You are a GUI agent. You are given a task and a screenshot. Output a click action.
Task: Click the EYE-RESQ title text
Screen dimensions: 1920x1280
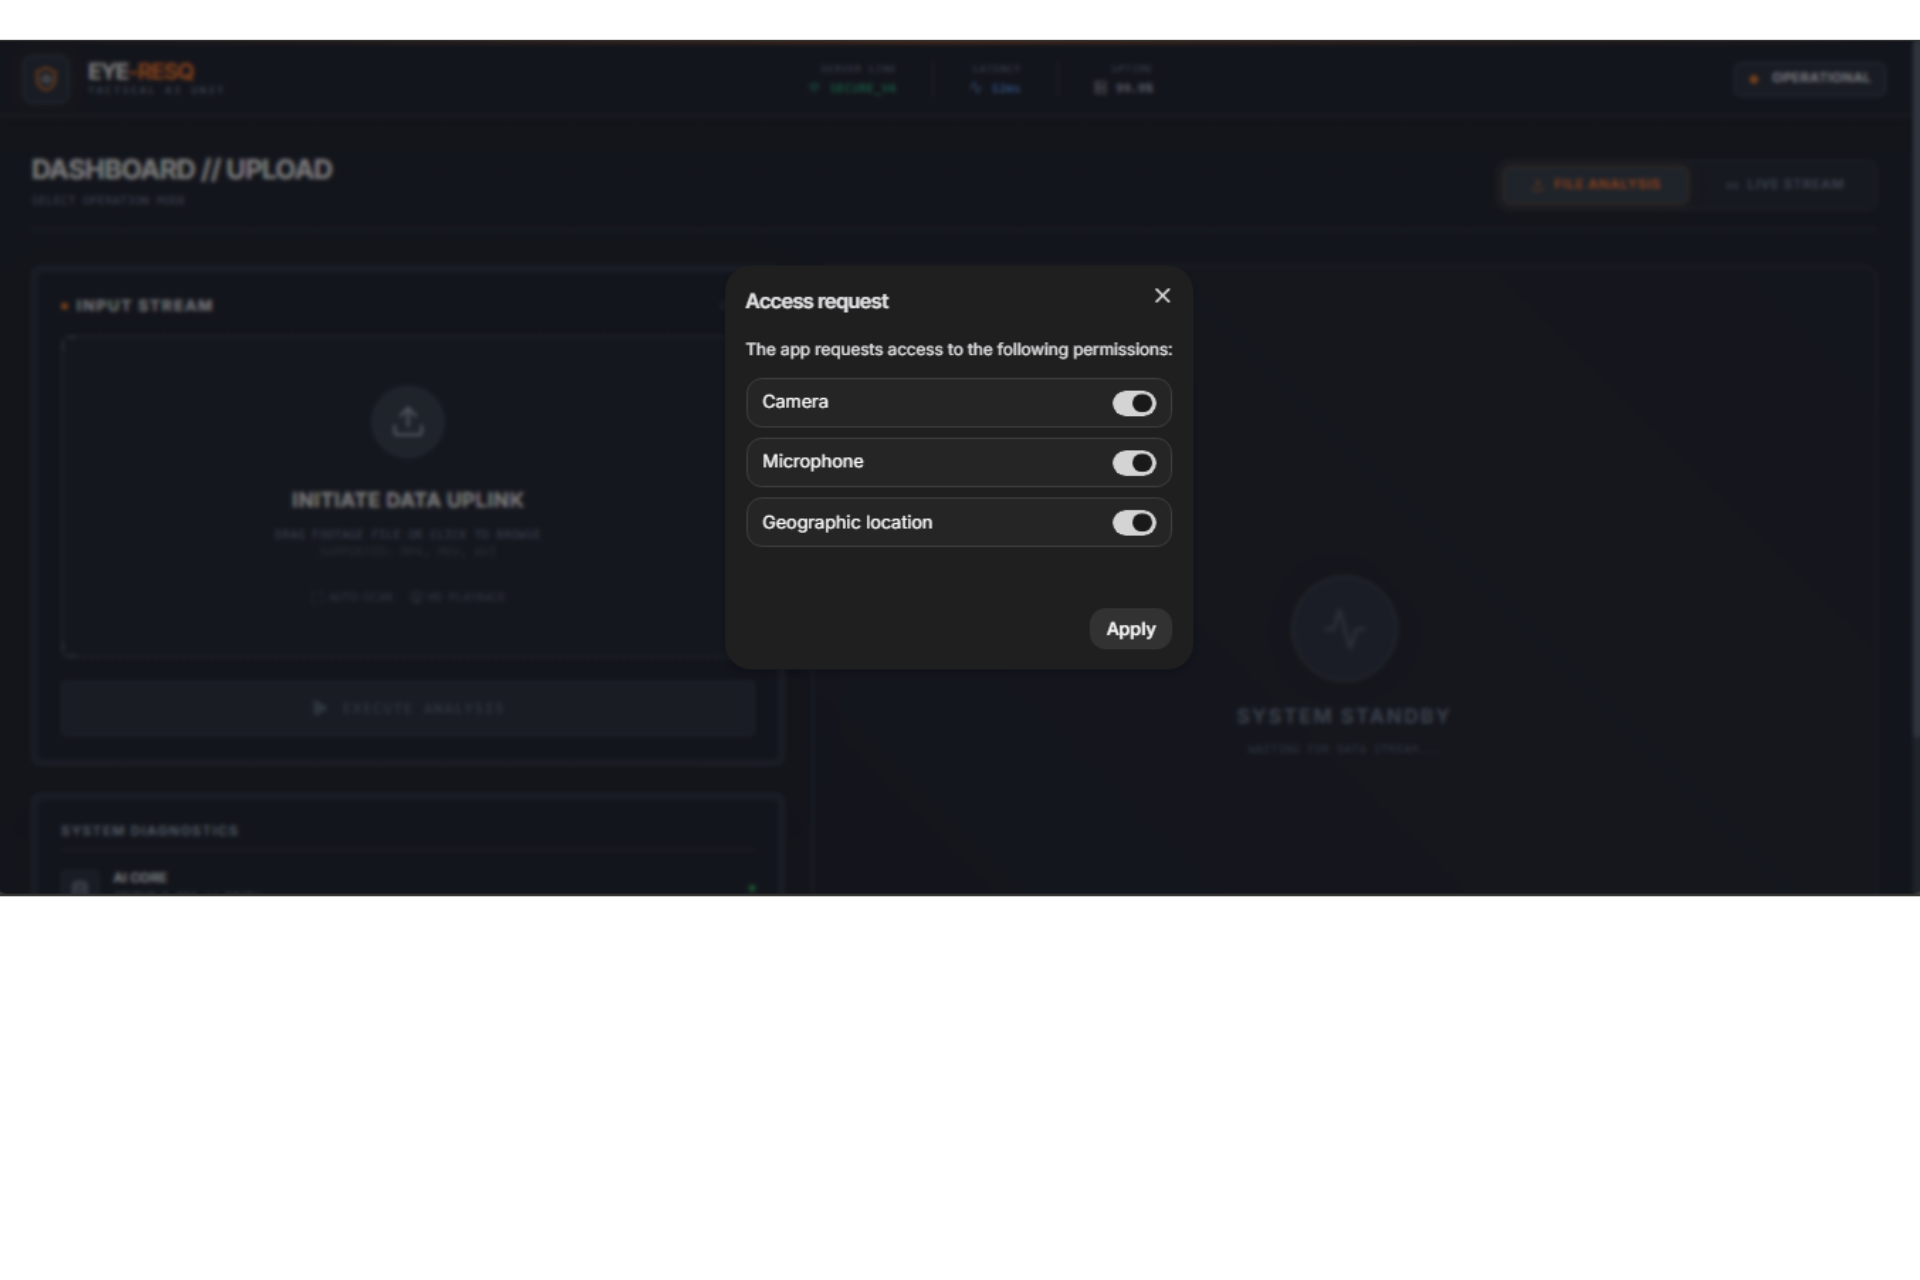tap(141, 72)
